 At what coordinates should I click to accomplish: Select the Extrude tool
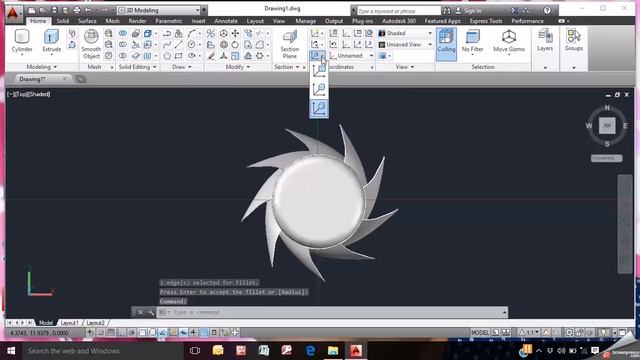(51, 41)
